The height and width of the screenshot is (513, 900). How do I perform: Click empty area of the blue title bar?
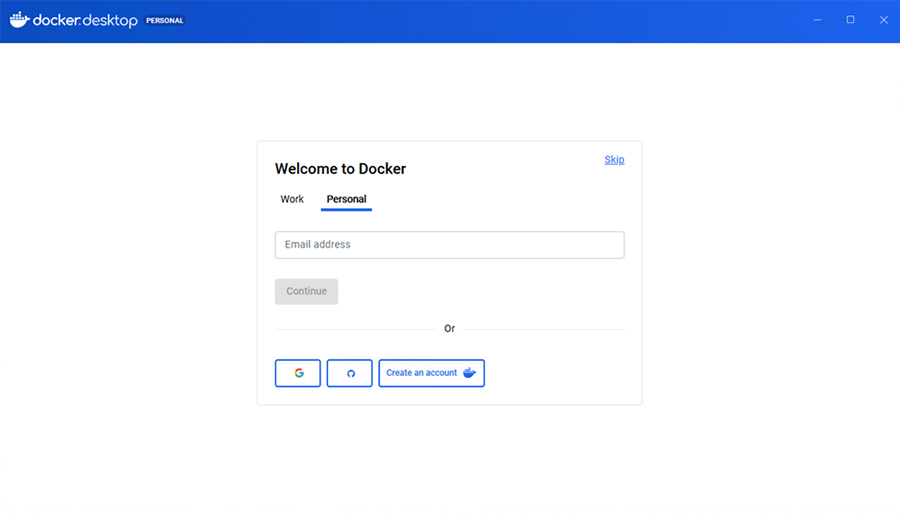coord(500,21)
